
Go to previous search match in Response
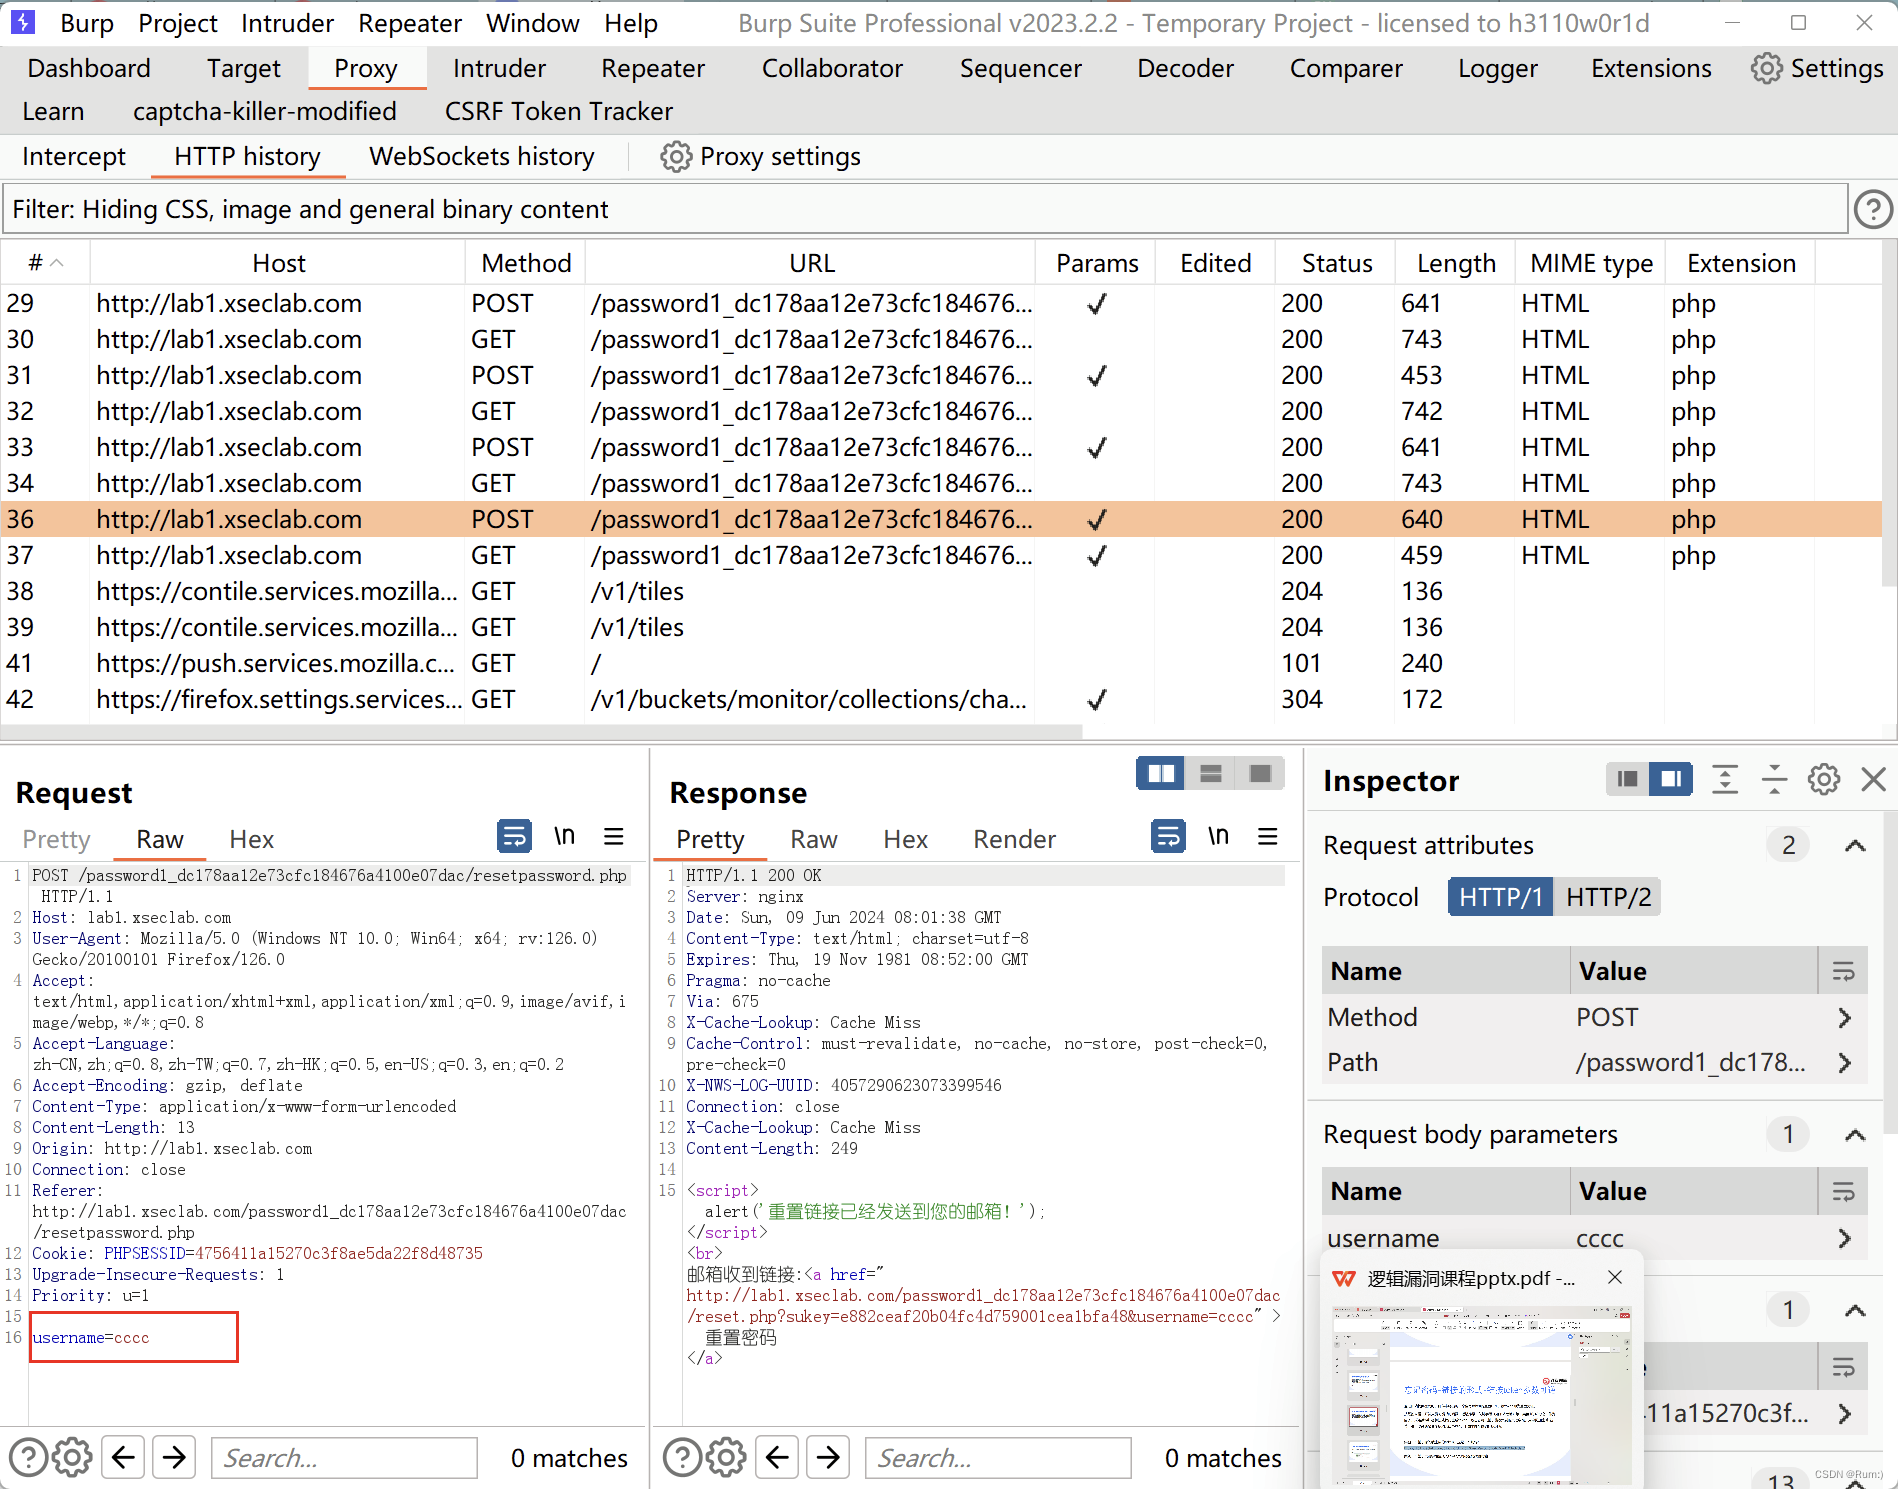point(777,1457)
